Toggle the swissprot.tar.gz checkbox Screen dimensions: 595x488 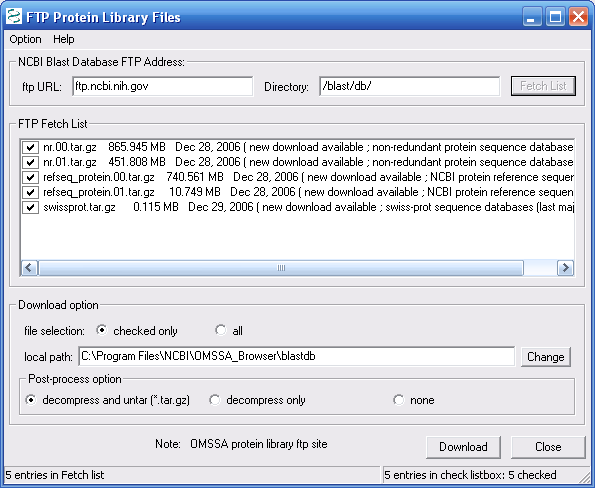[x=30, y=207]
